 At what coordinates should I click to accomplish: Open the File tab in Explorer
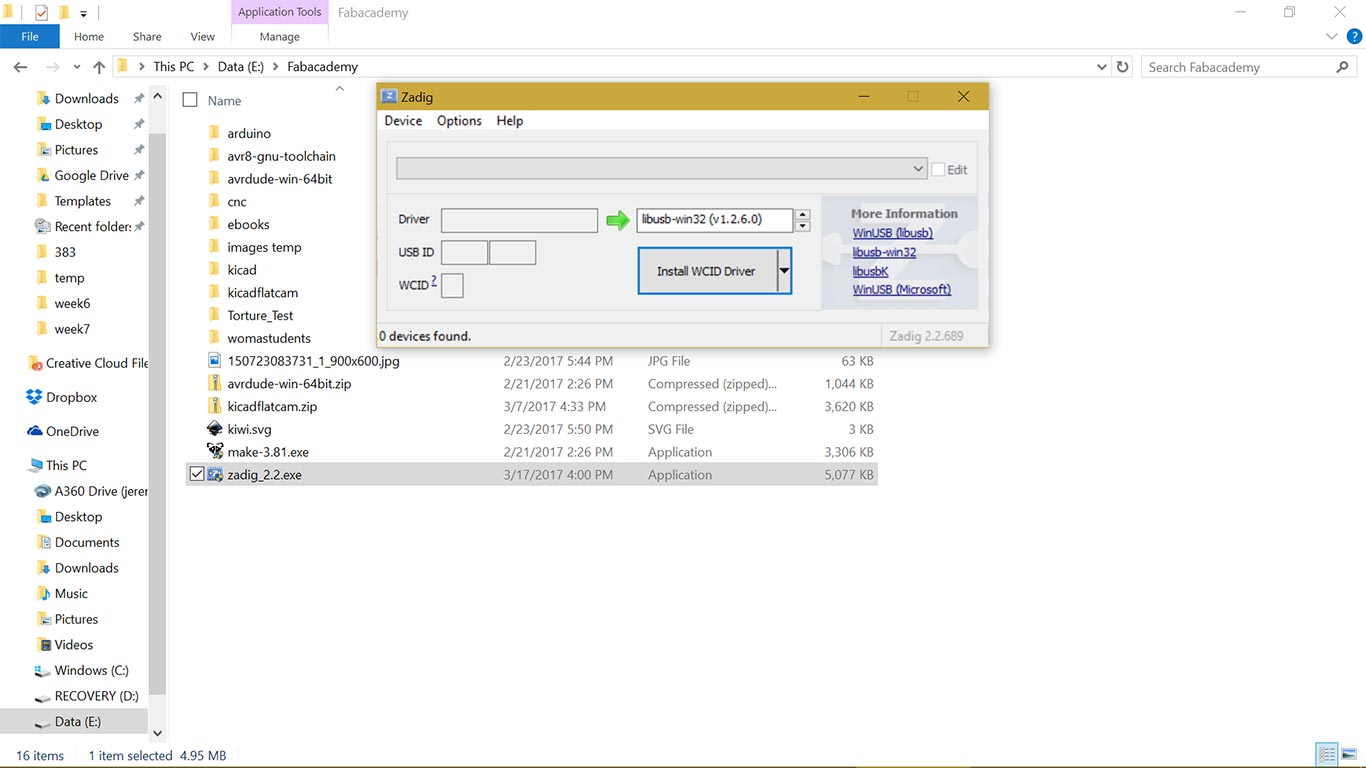pos(30,37)
